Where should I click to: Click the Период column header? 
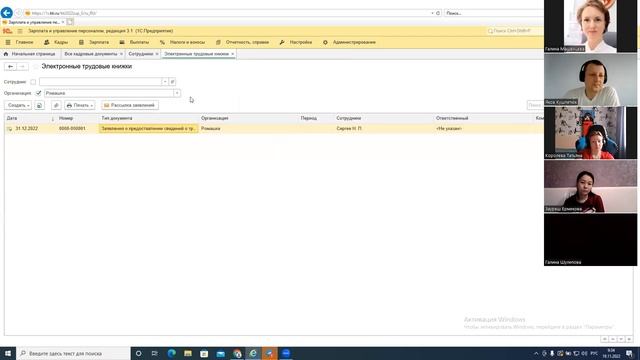pyautogui.click(x=316, y=118)
